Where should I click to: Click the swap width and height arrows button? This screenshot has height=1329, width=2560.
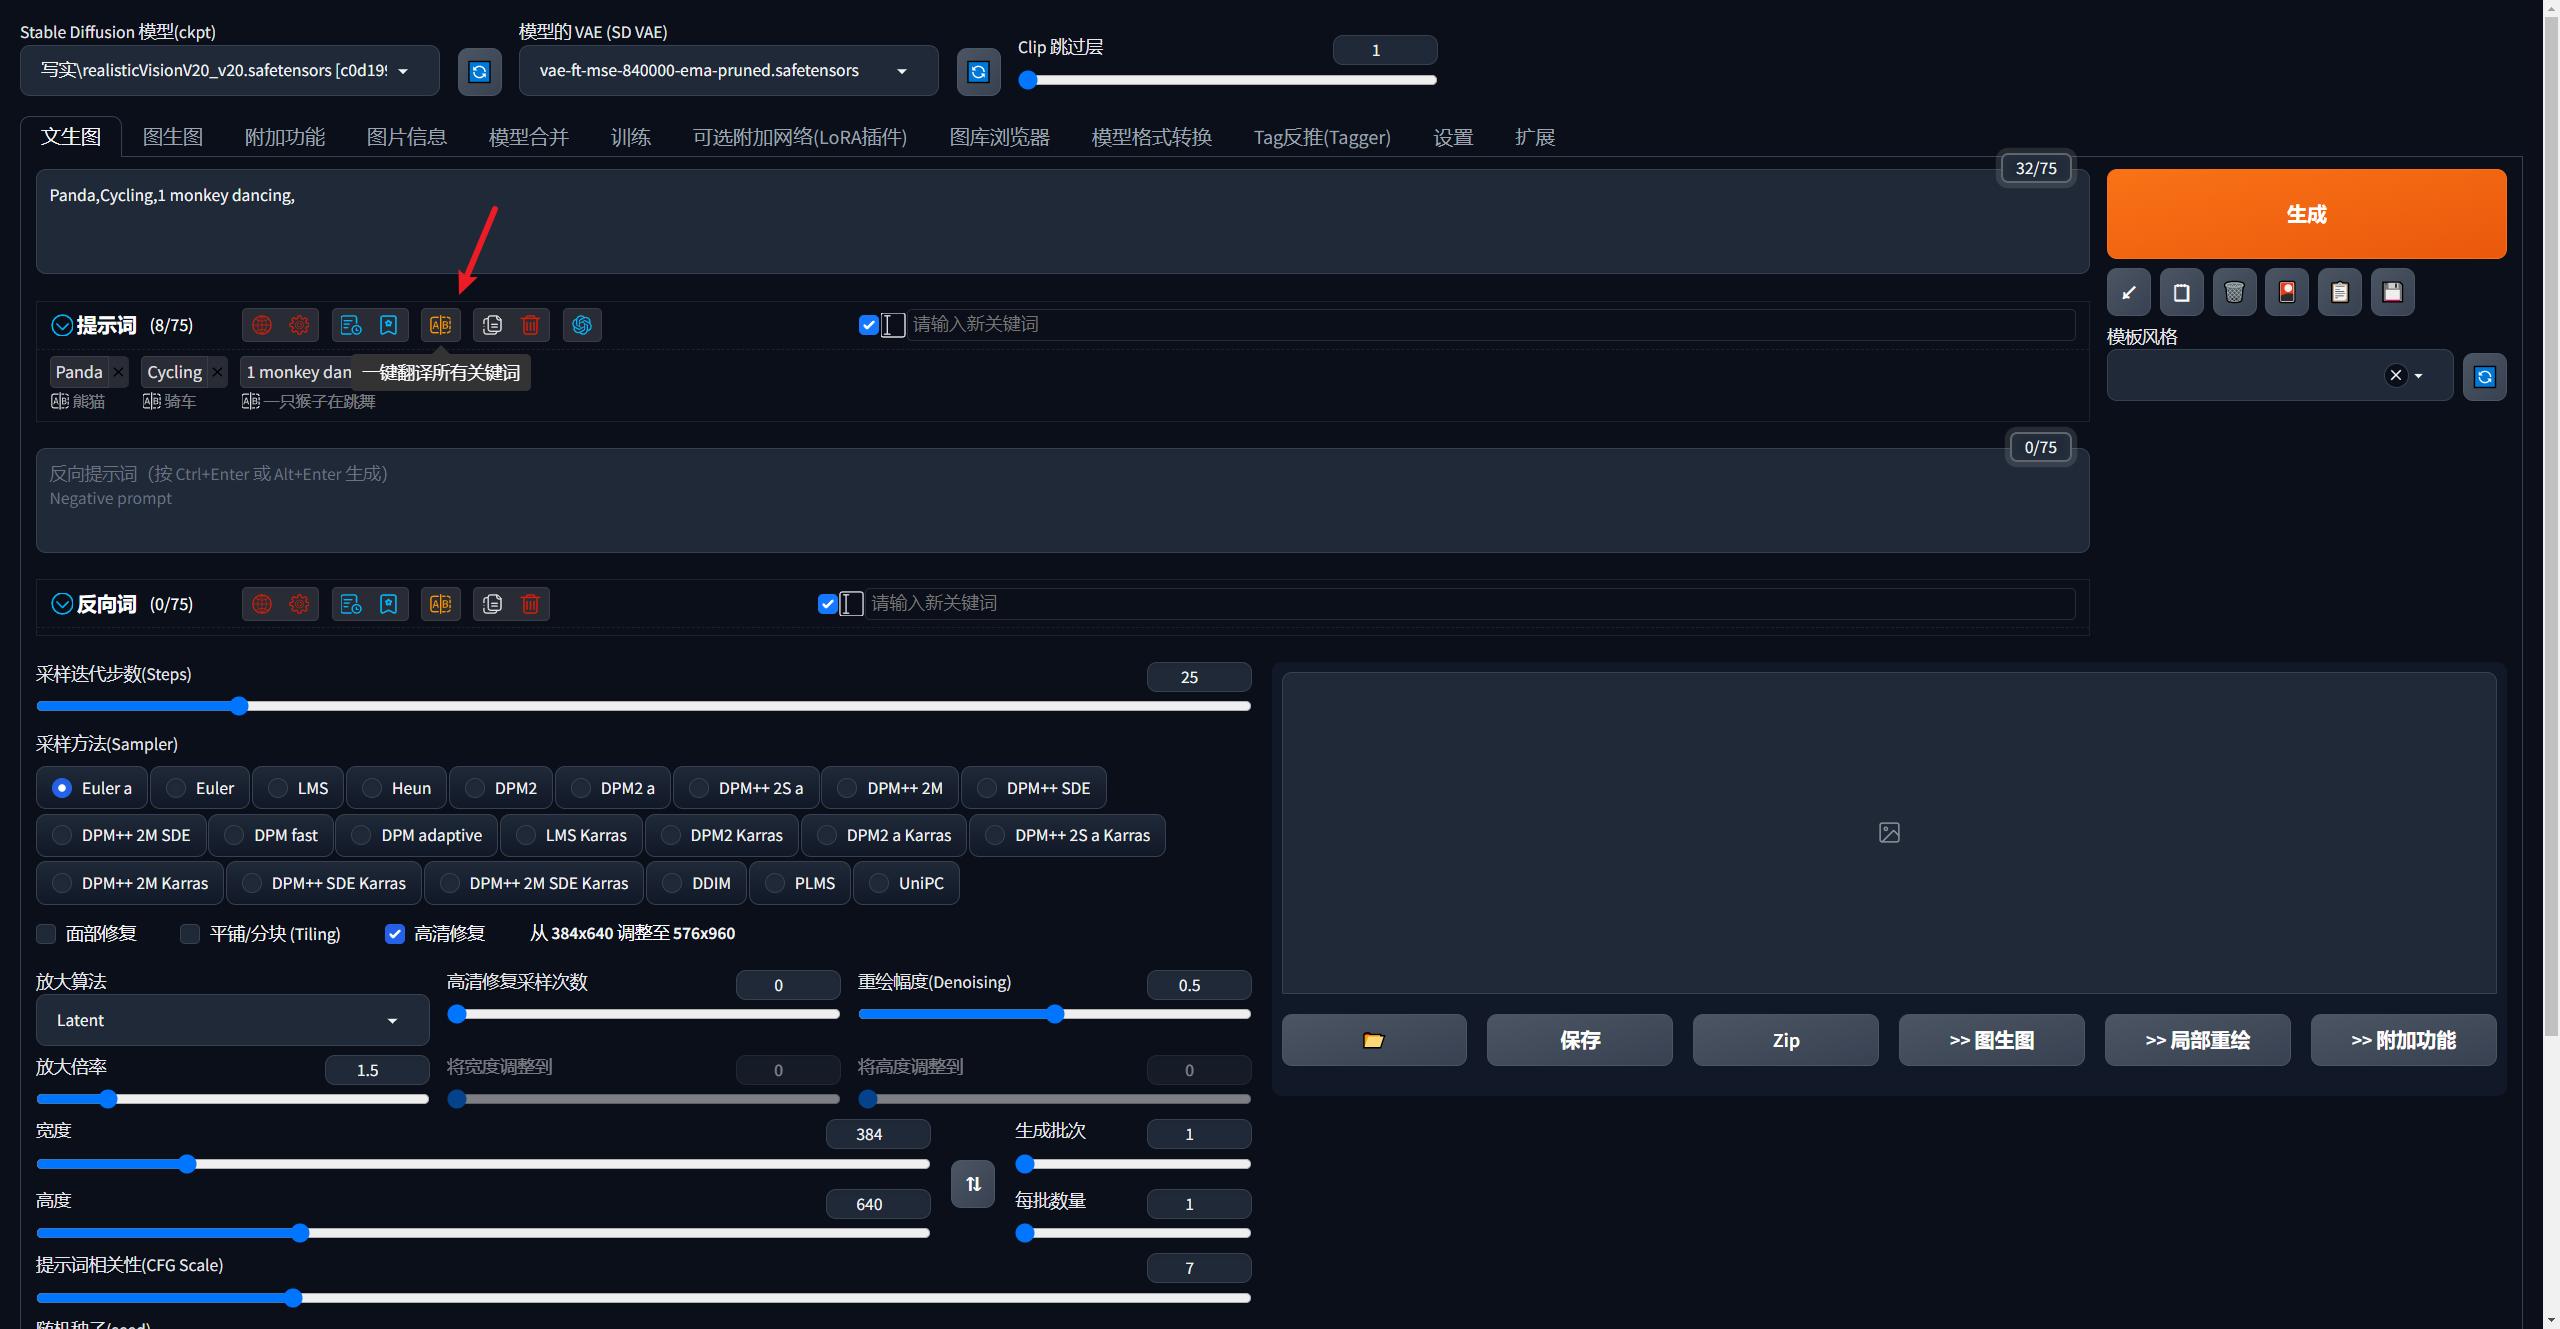coord(973,1184)
